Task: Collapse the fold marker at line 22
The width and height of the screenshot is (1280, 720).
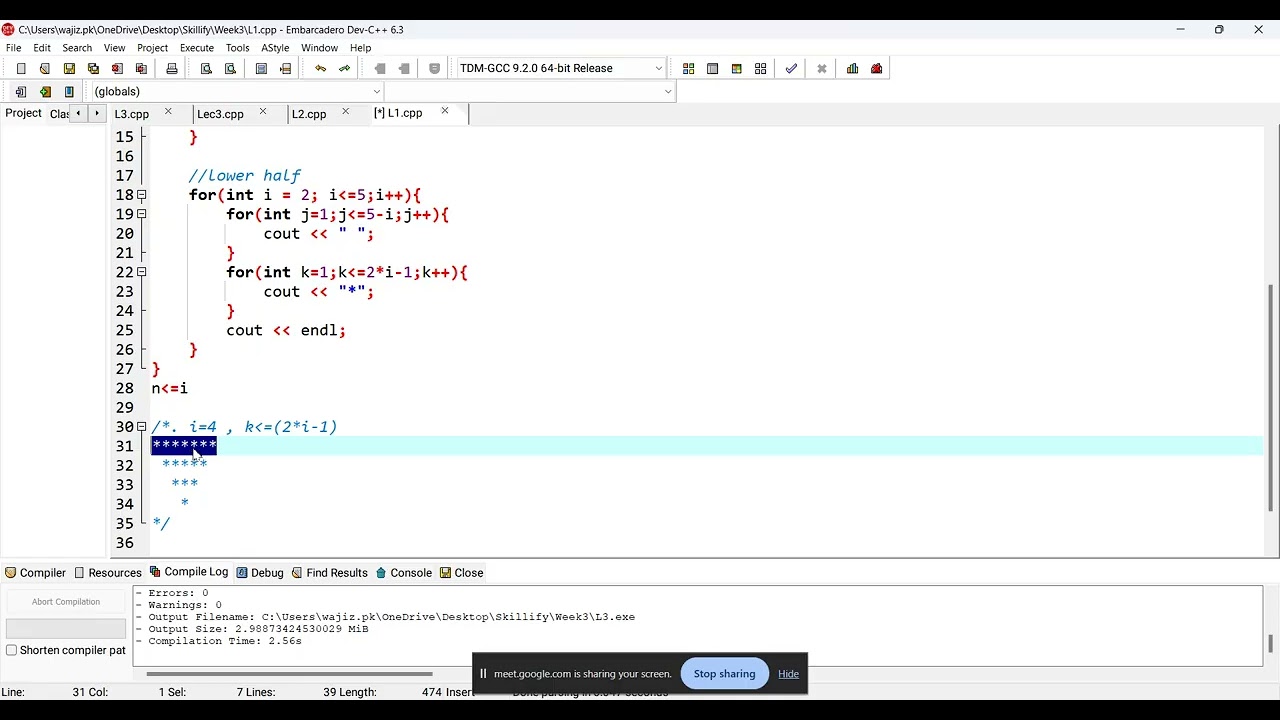Action: click(141, 272)
